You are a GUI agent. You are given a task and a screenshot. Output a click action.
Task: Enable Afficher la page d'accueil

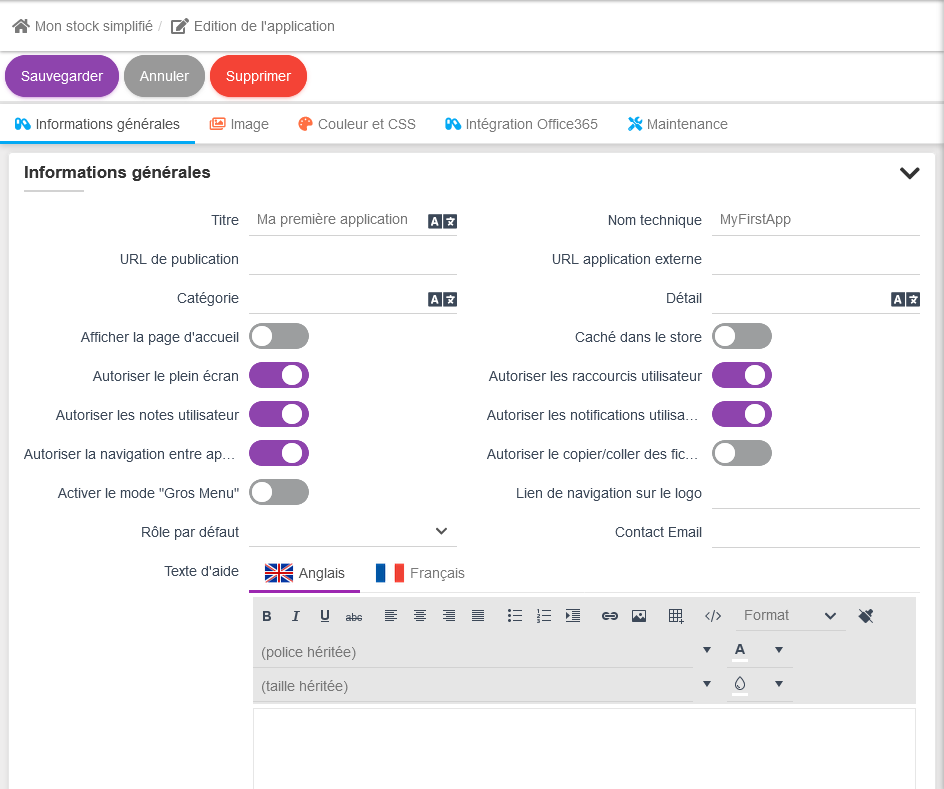pyautogui.click(x=279, y=336)
